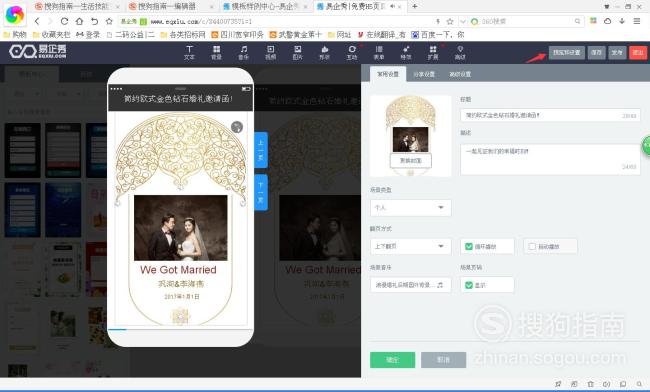Open the 百度一下 bookmark

[438, 35]
